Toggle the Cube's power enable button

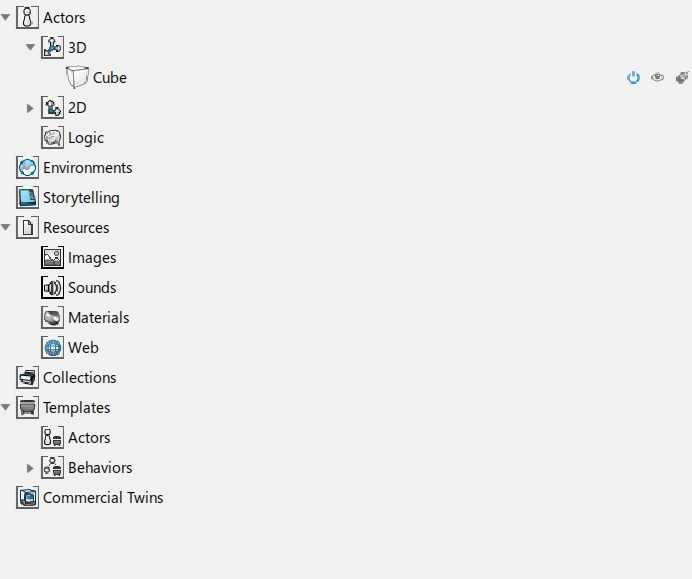click(x=633, y=77)
